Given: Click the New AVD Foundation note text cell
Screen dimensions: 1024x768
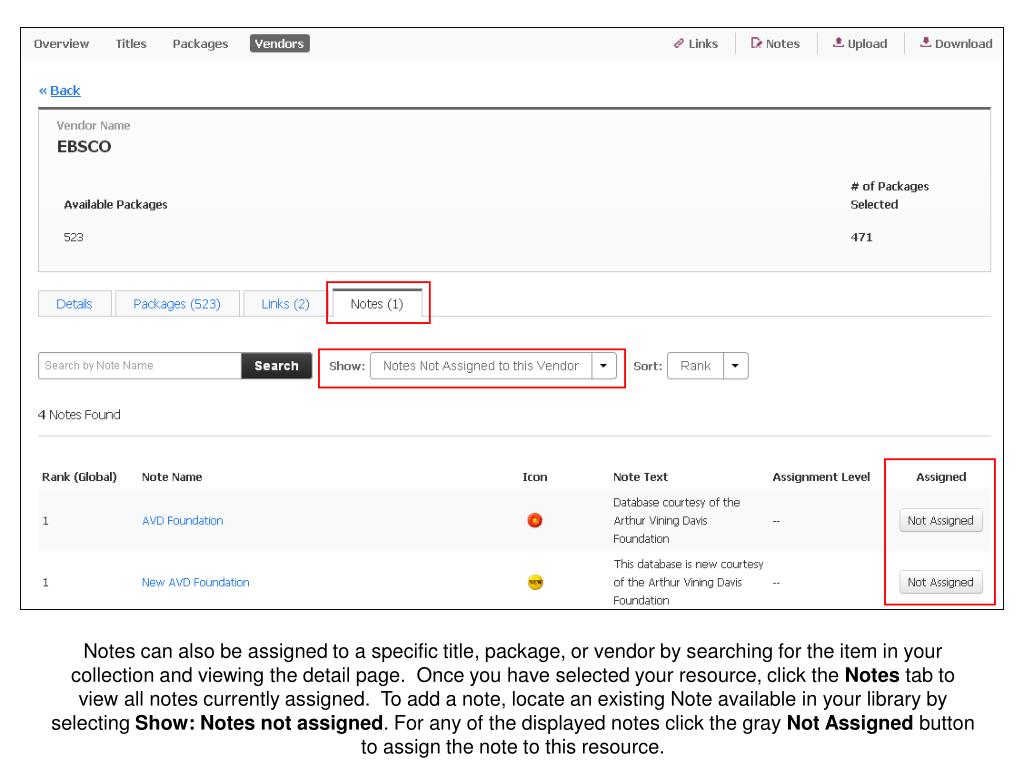Looking at the screenshot, I should (688, 582).
